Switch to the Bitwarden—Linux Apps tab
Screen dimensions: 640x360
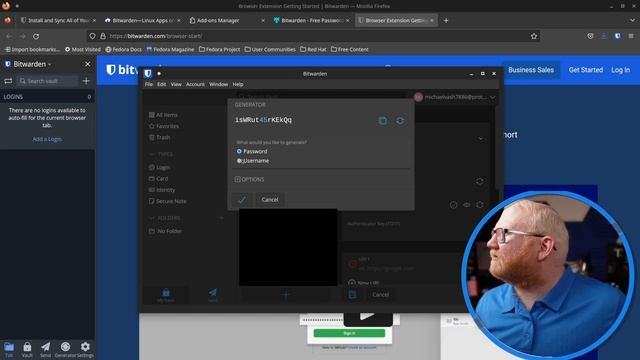(142, 20)
